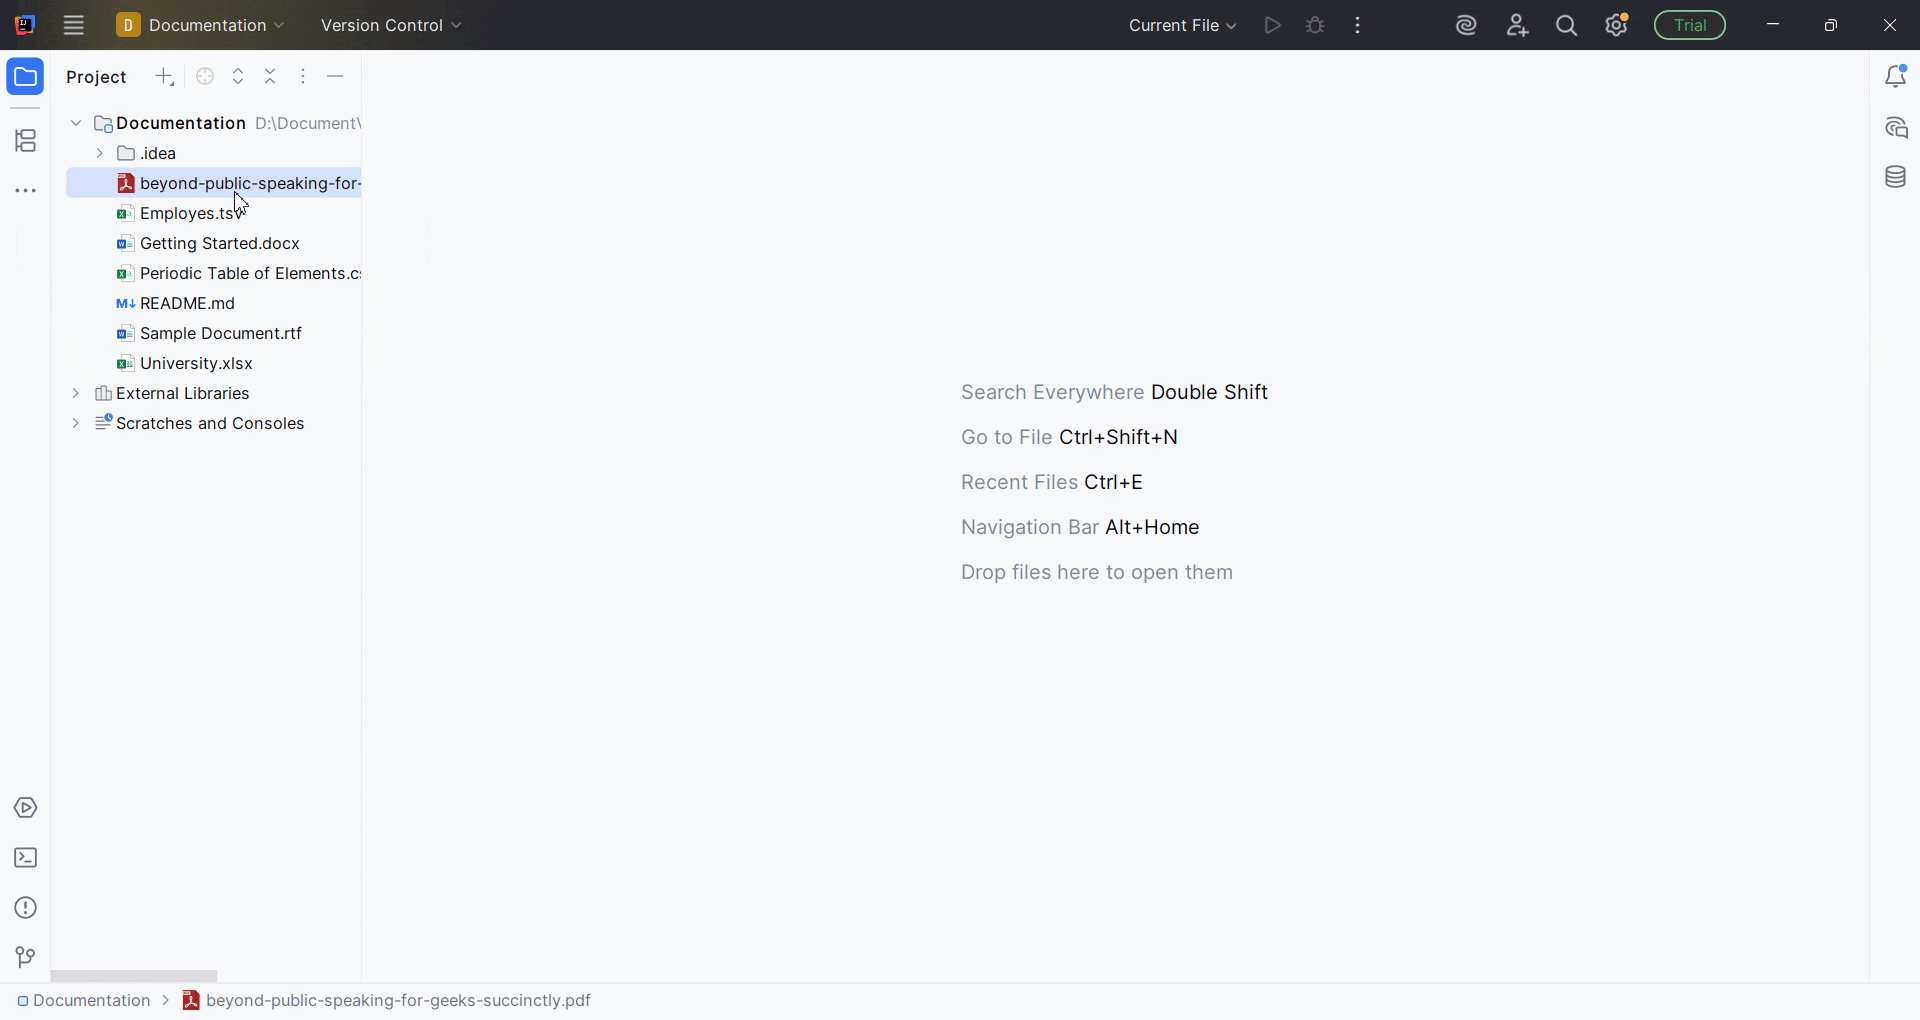The image size is (1920, 1020).
Task: Open Notifications bell icon
Action: (x=1897, y=77)
